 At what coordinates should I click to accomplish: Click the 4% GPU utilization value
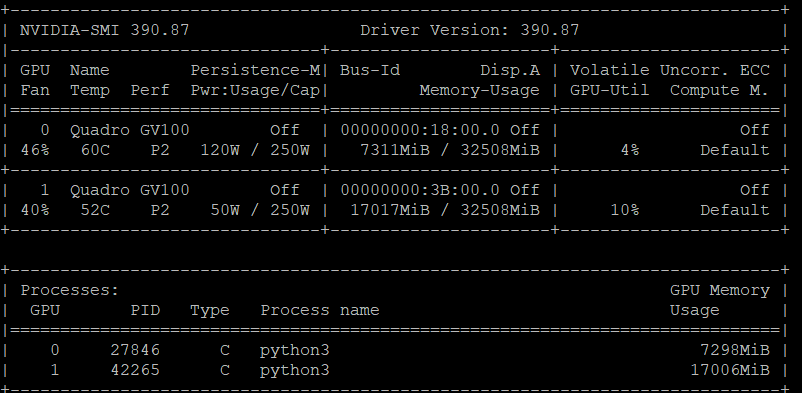pyautogui.click(x=630, y=150)
